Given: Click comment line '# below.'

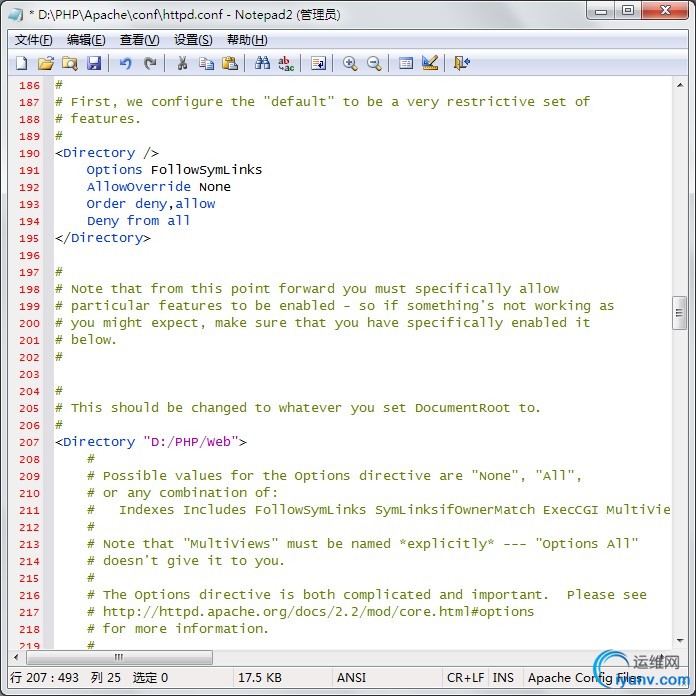Looking at the screenshot, I should pyautogui.click(x=86, y=340).
